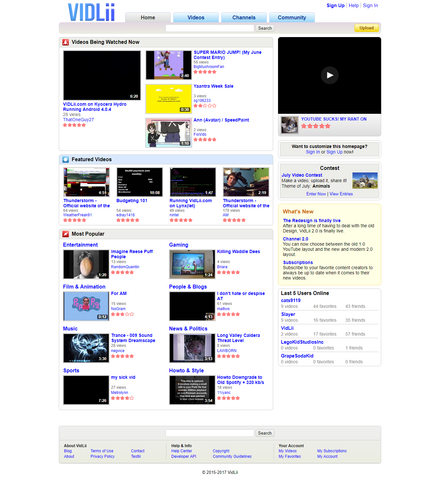This screenshot has width=440, height=480.
Task: Open the Home tab
Action: [148, 18]
